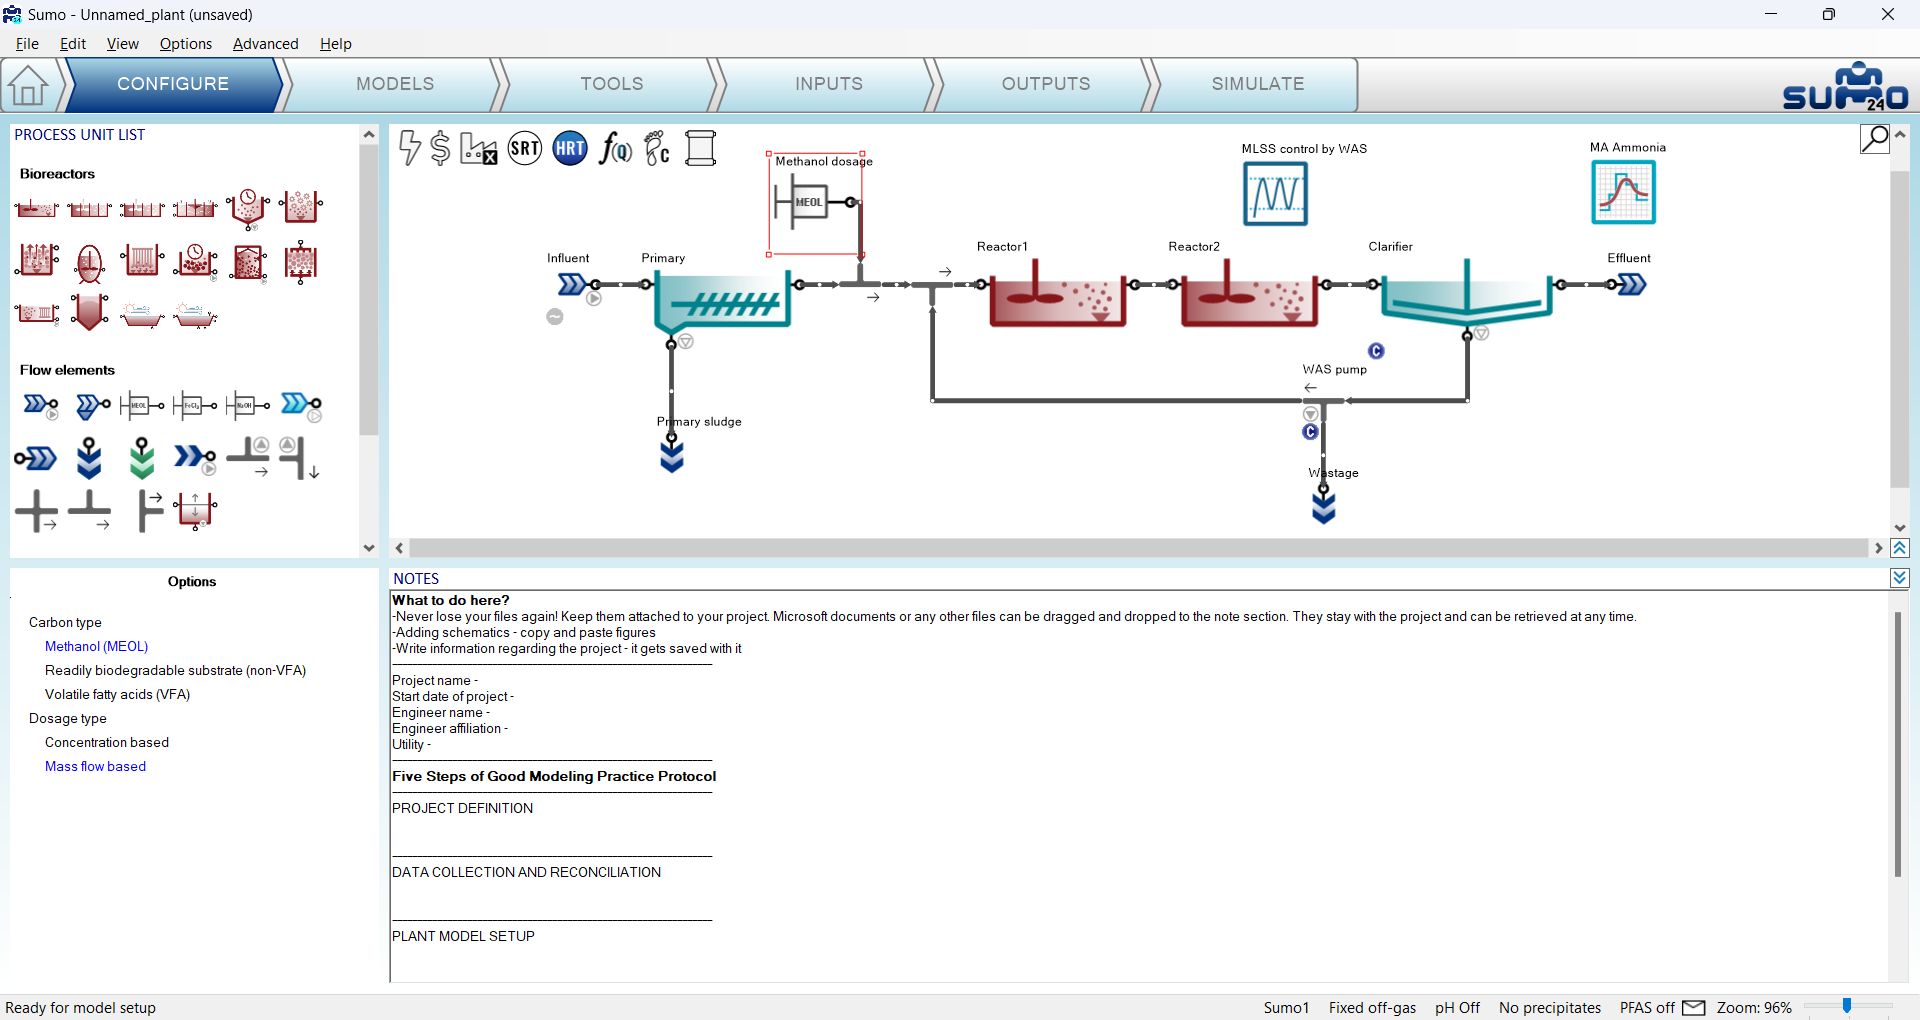Click the 'Project name -' line in Notes
This screenshot has height=1020, width=1920.
pyautogui.click(x=435, y=680)
